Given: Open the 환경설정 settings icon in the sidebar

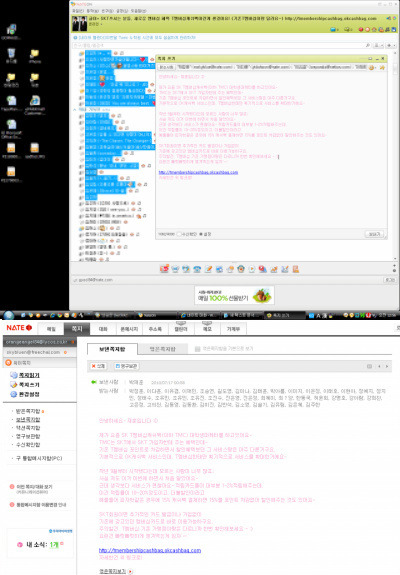Looking at the screenshot, I should tap(14, 394).
